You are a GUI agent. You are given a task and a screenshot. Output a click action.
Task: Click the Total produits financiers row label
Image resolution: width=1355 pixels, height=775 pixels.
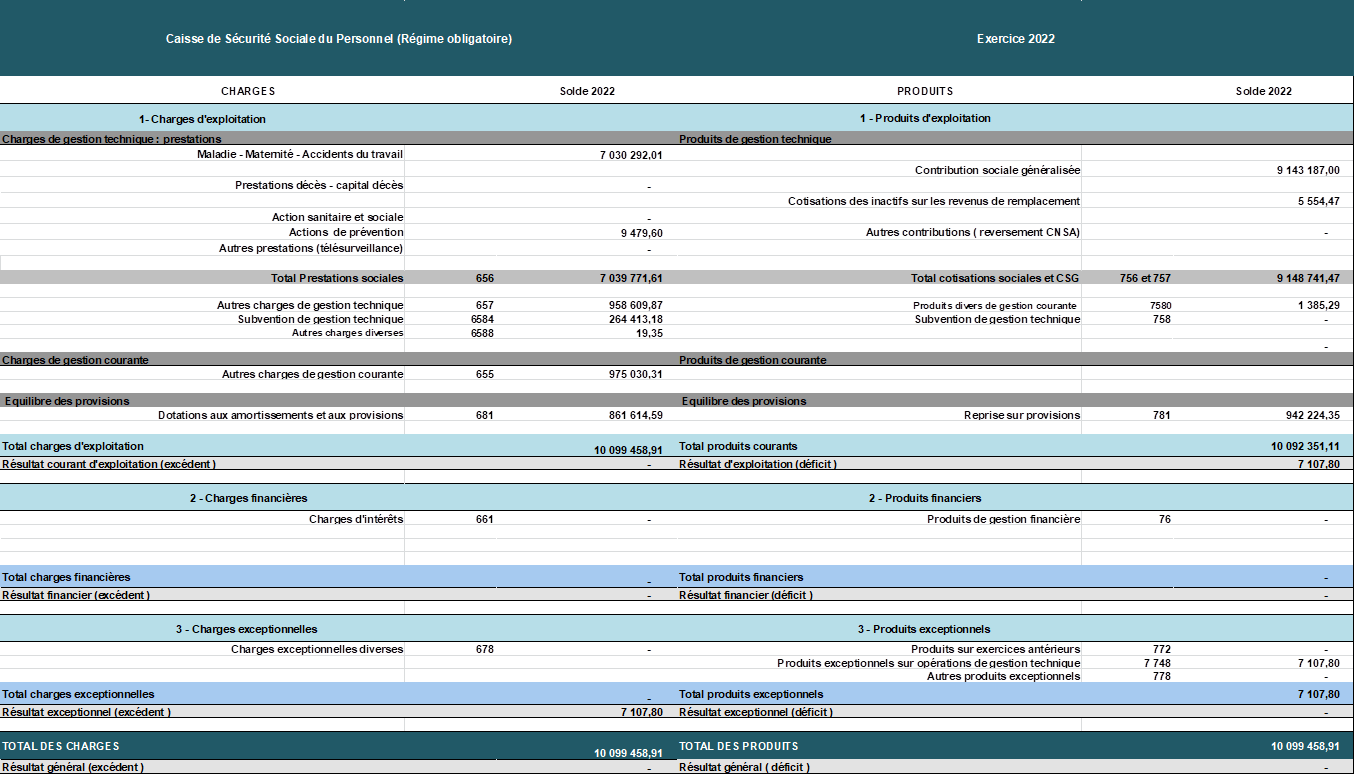(x=741, y=577)
